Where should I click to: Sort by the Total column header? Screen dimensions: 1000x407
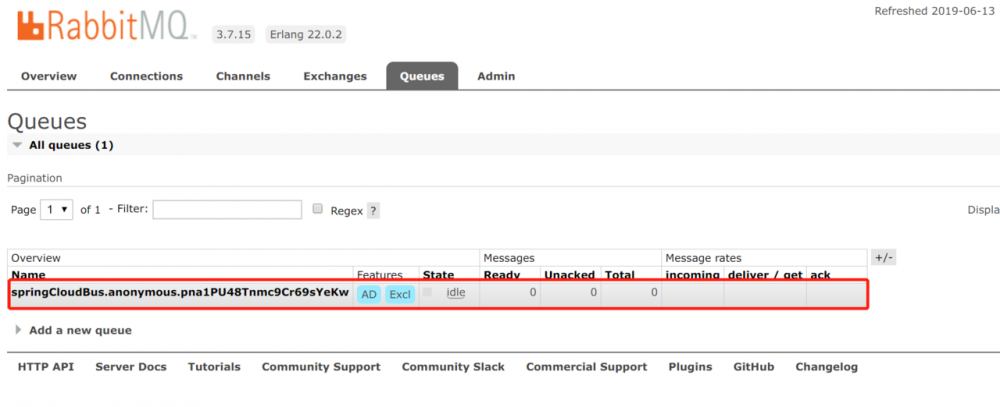pos(620,275)
